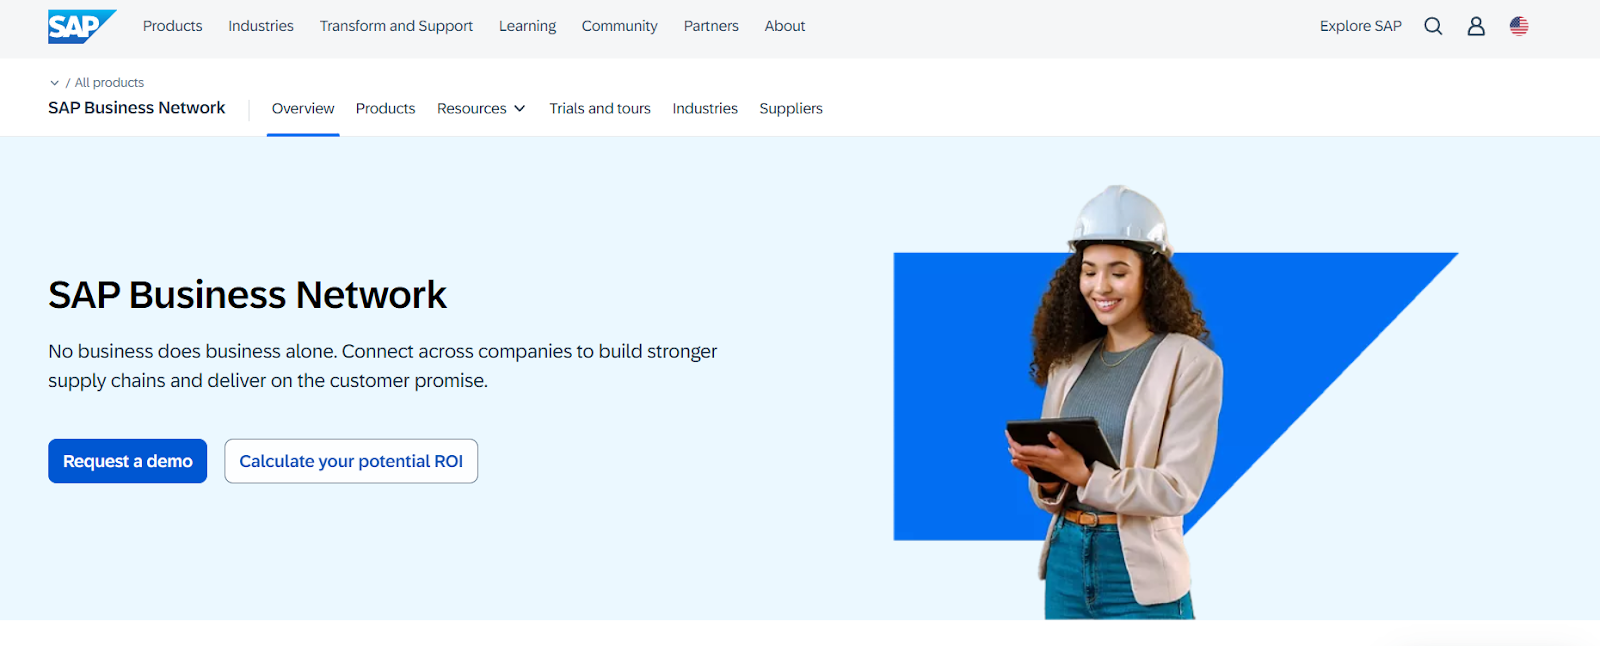Select the Products tab in sub-navigation
Image resolution: width=1600 pixels, height=646 pixels.
point(385,108)
